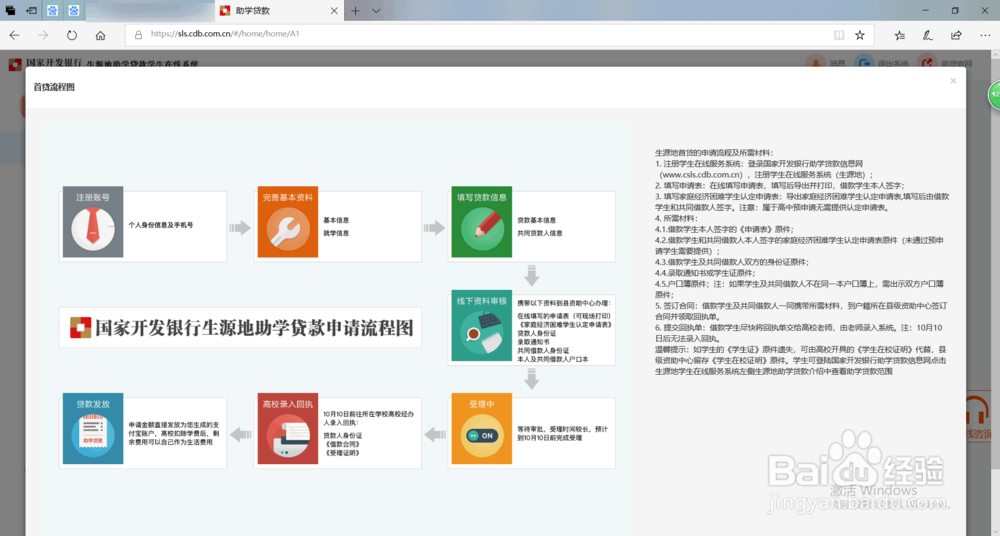This screenshot has height=536, width=1000.
Task: Click the 注册账号 tie icon
Action: (93, 228)
